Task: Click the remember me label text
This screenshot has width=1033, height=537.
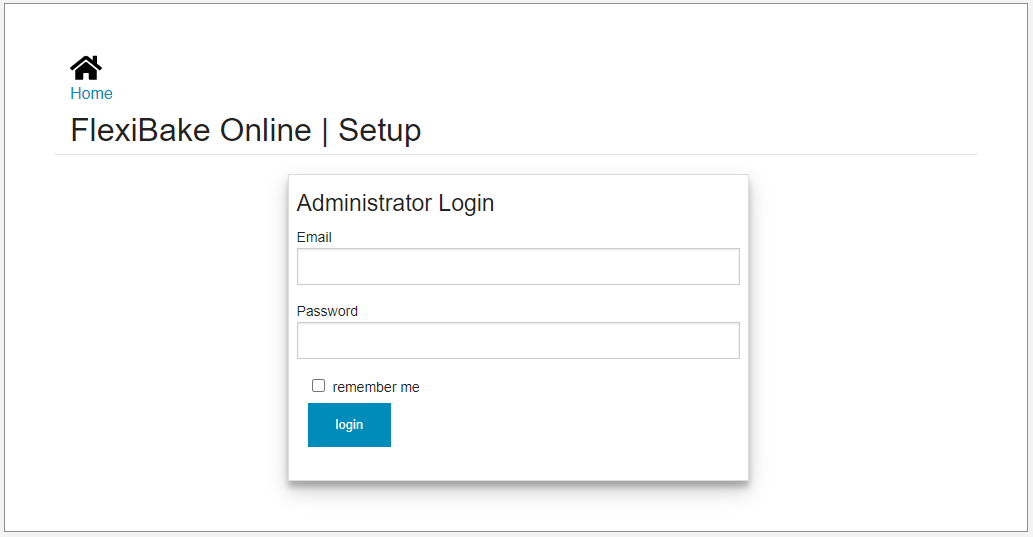Action: pos(376,387)
